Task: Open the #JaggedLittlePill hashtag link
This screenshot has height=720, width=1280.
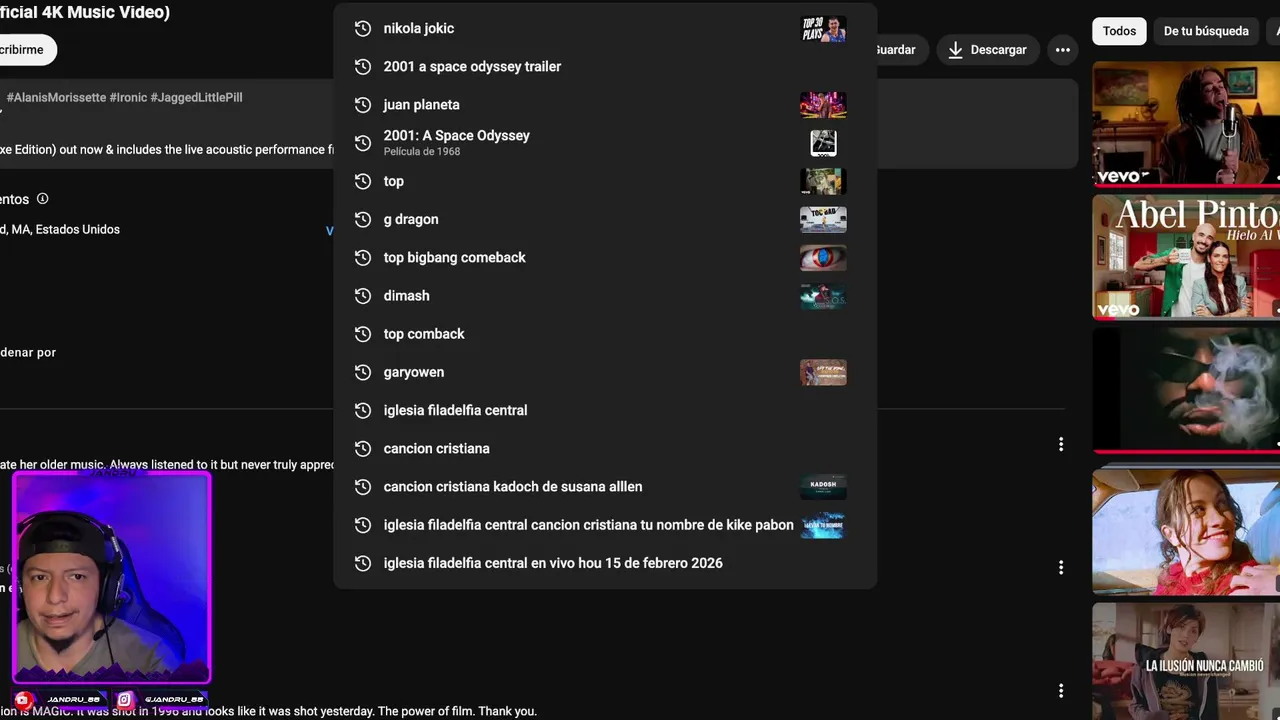Action: tap(196, 97)
